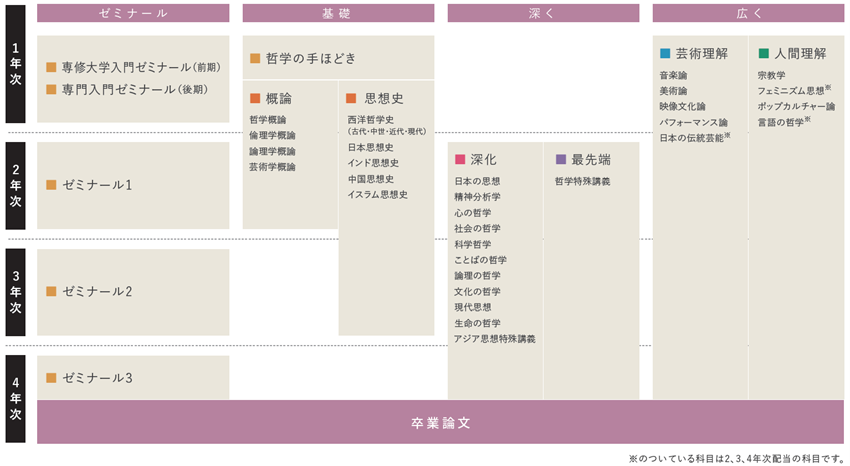Select the 基礎 column header
850x466 pixels.
(338, 13)
